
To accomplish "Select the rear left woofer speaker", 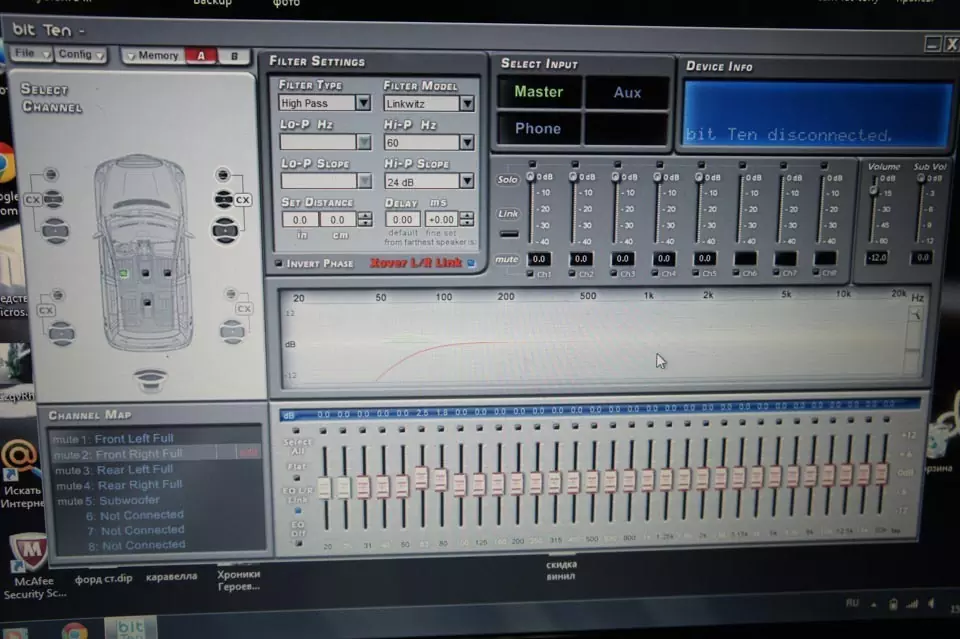I will 61,334.
